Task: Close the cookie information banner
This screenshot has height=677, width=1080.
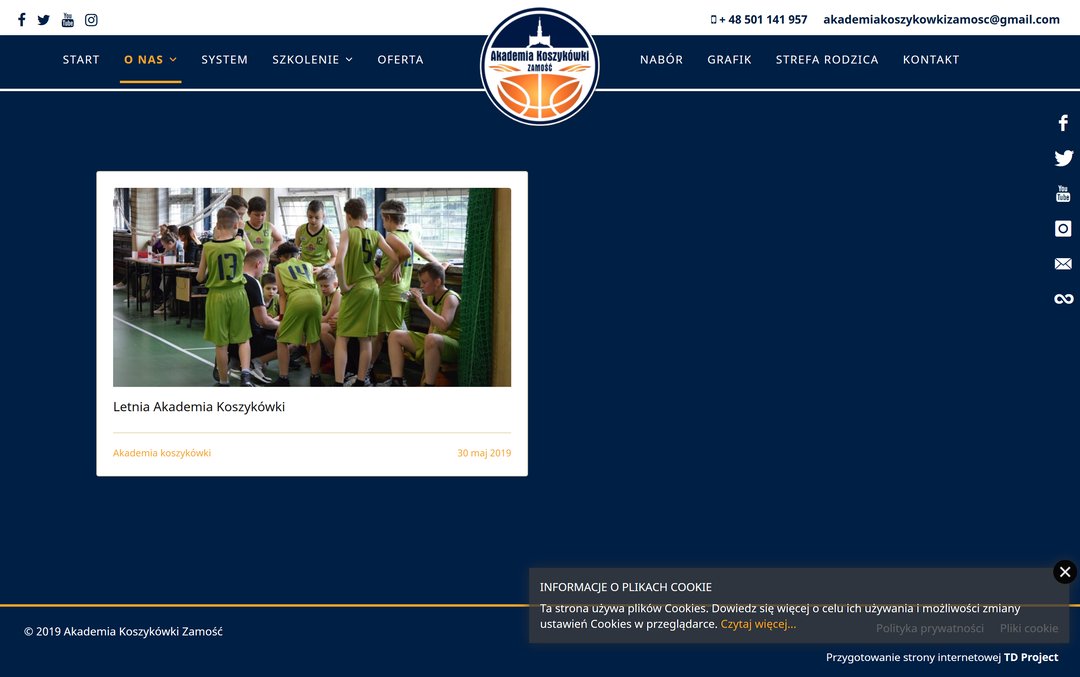Action: tap(1065, 572)
